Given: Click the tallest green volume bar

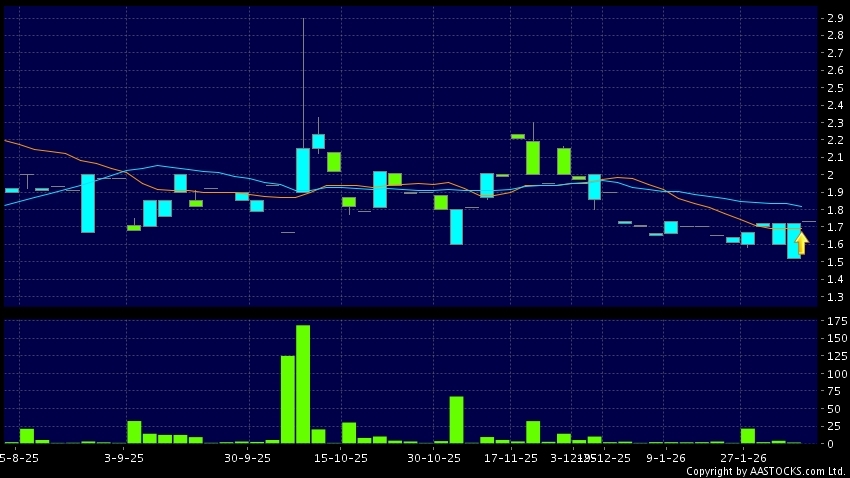Looking at the screenshot, I should pos(303,384).
